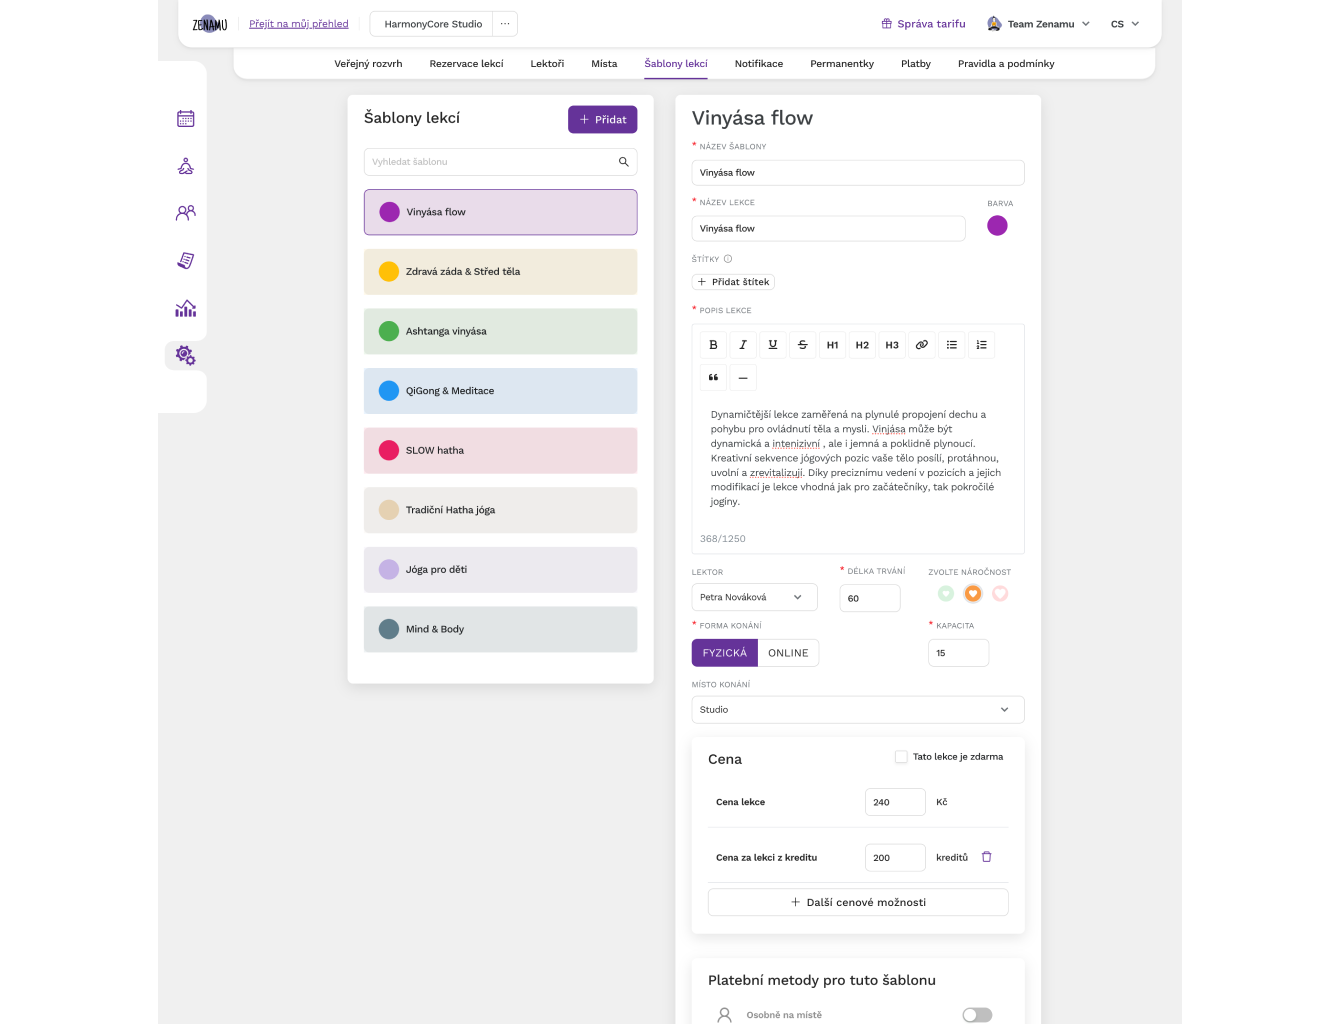Click the Délka trvání field showing 60
Screen dimensions: 1340x1024
click(x=870, y=598)
